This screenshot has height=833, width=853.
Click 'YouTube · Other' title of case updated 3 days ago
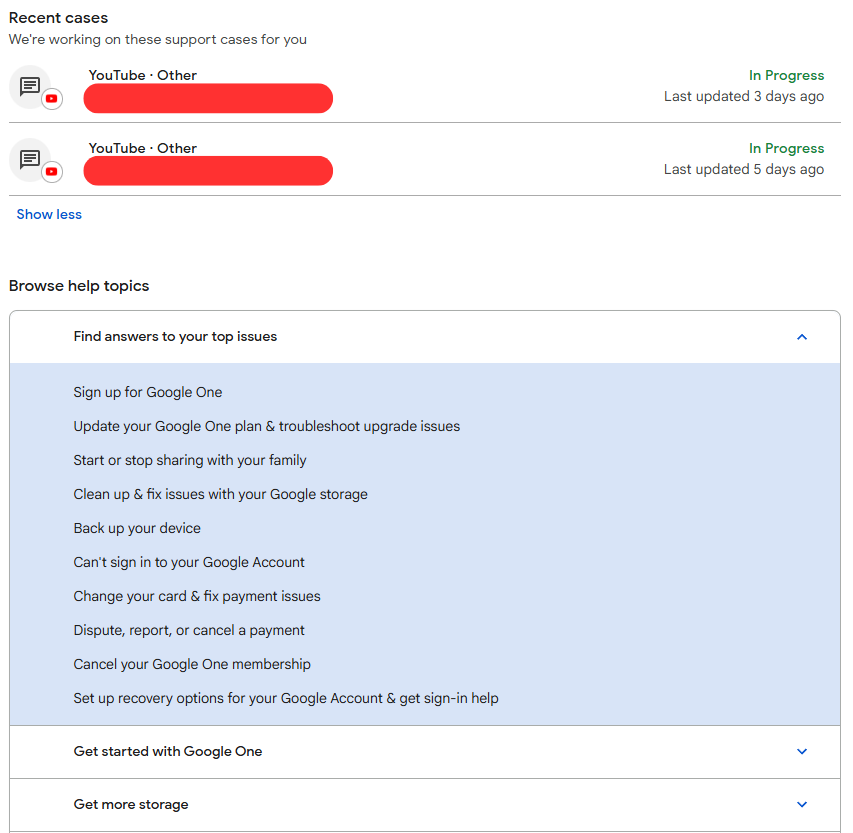tap(143, 75)
